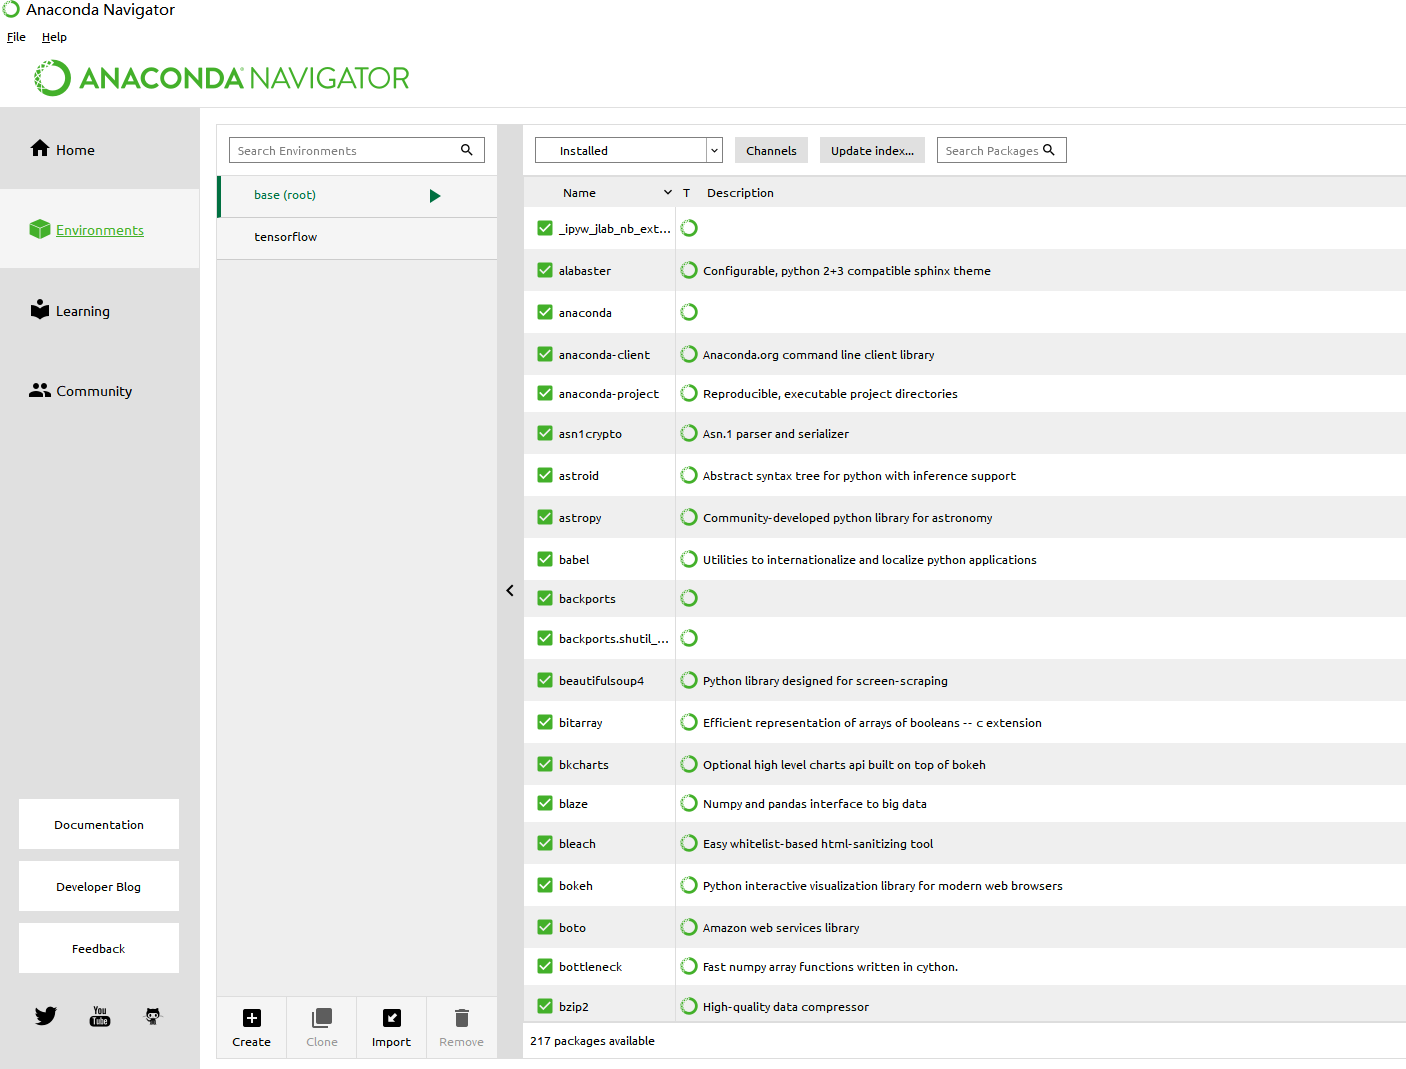1406x1069 pixels.
Task: Click the type circle icon for beautifulsoup4
Action: tap(689, 680)
